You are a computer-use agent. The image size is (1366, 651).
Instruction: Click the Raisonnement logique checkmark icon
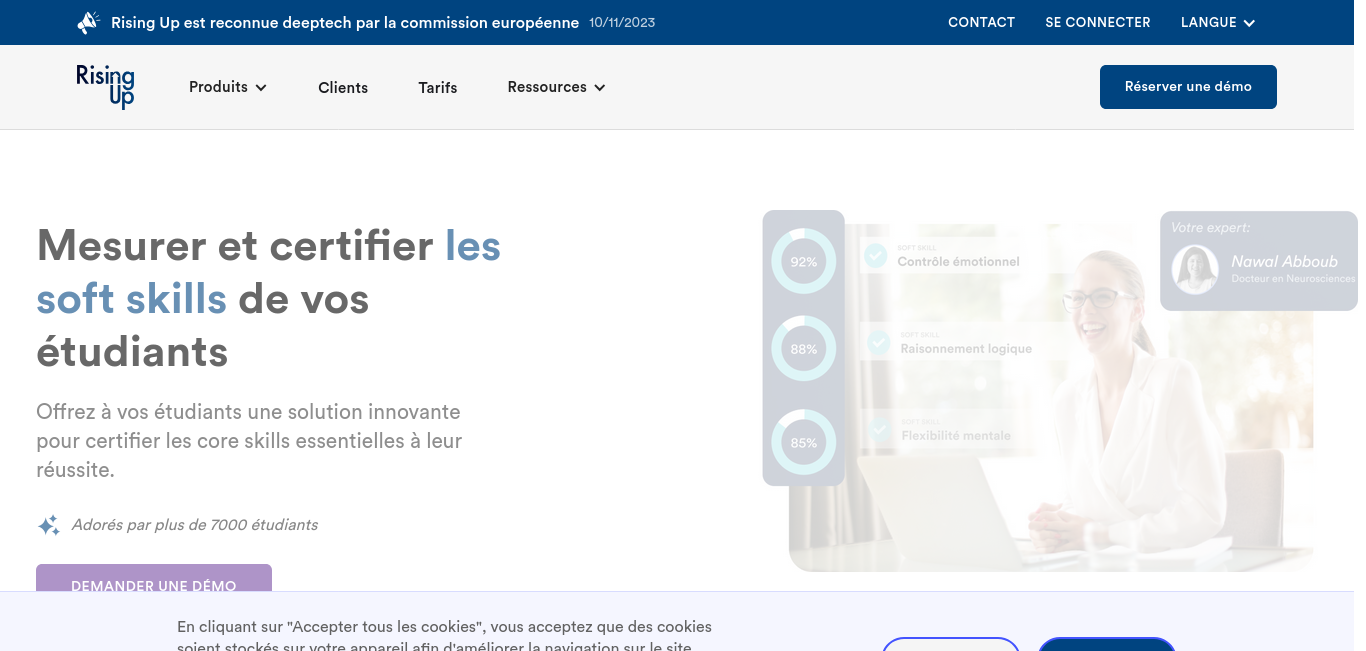[879, 343]
